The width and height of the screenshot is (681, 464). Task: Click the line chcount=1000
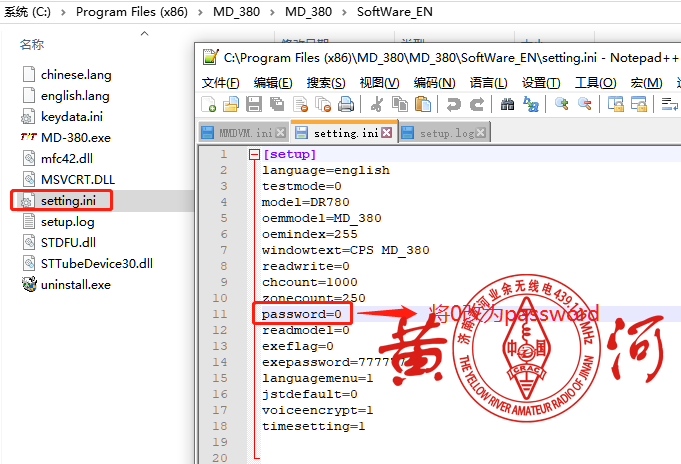tap(310, 282)
